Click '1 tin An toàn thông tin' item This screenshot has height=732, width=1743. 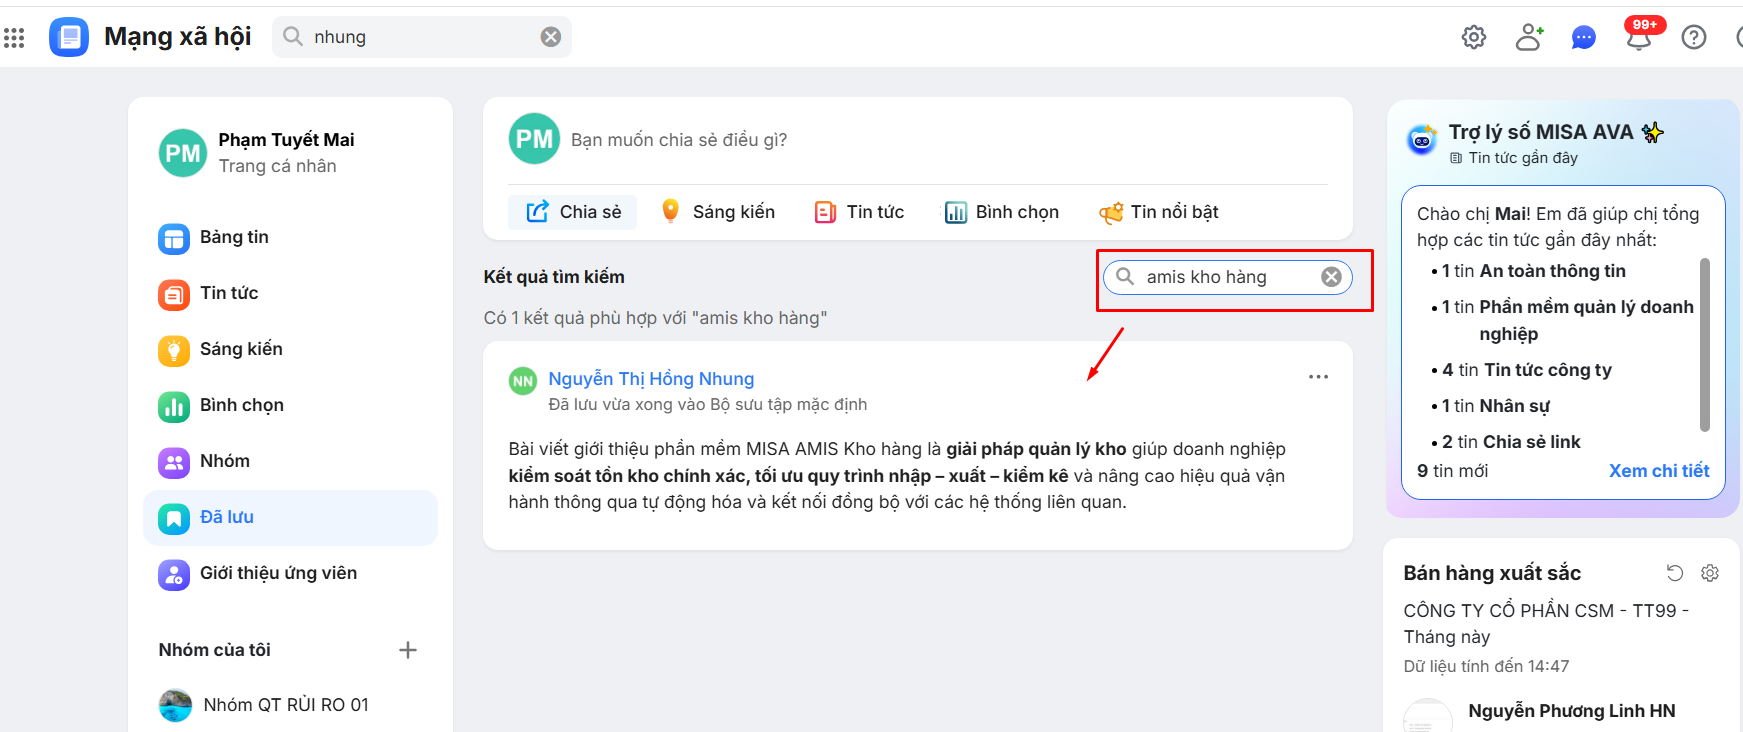pyautogui.click(x=1534, y=271)
